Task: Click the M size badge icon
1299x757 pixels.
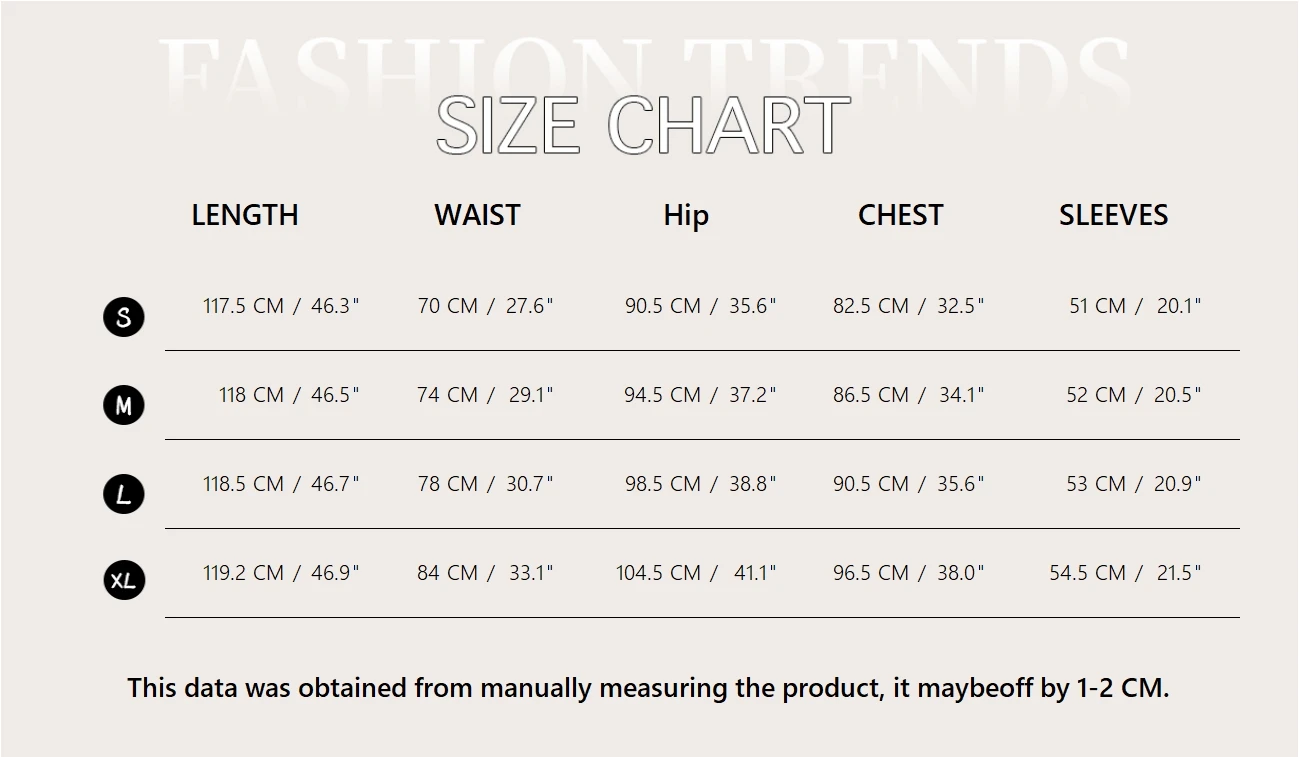Action: tap(124, 405)
